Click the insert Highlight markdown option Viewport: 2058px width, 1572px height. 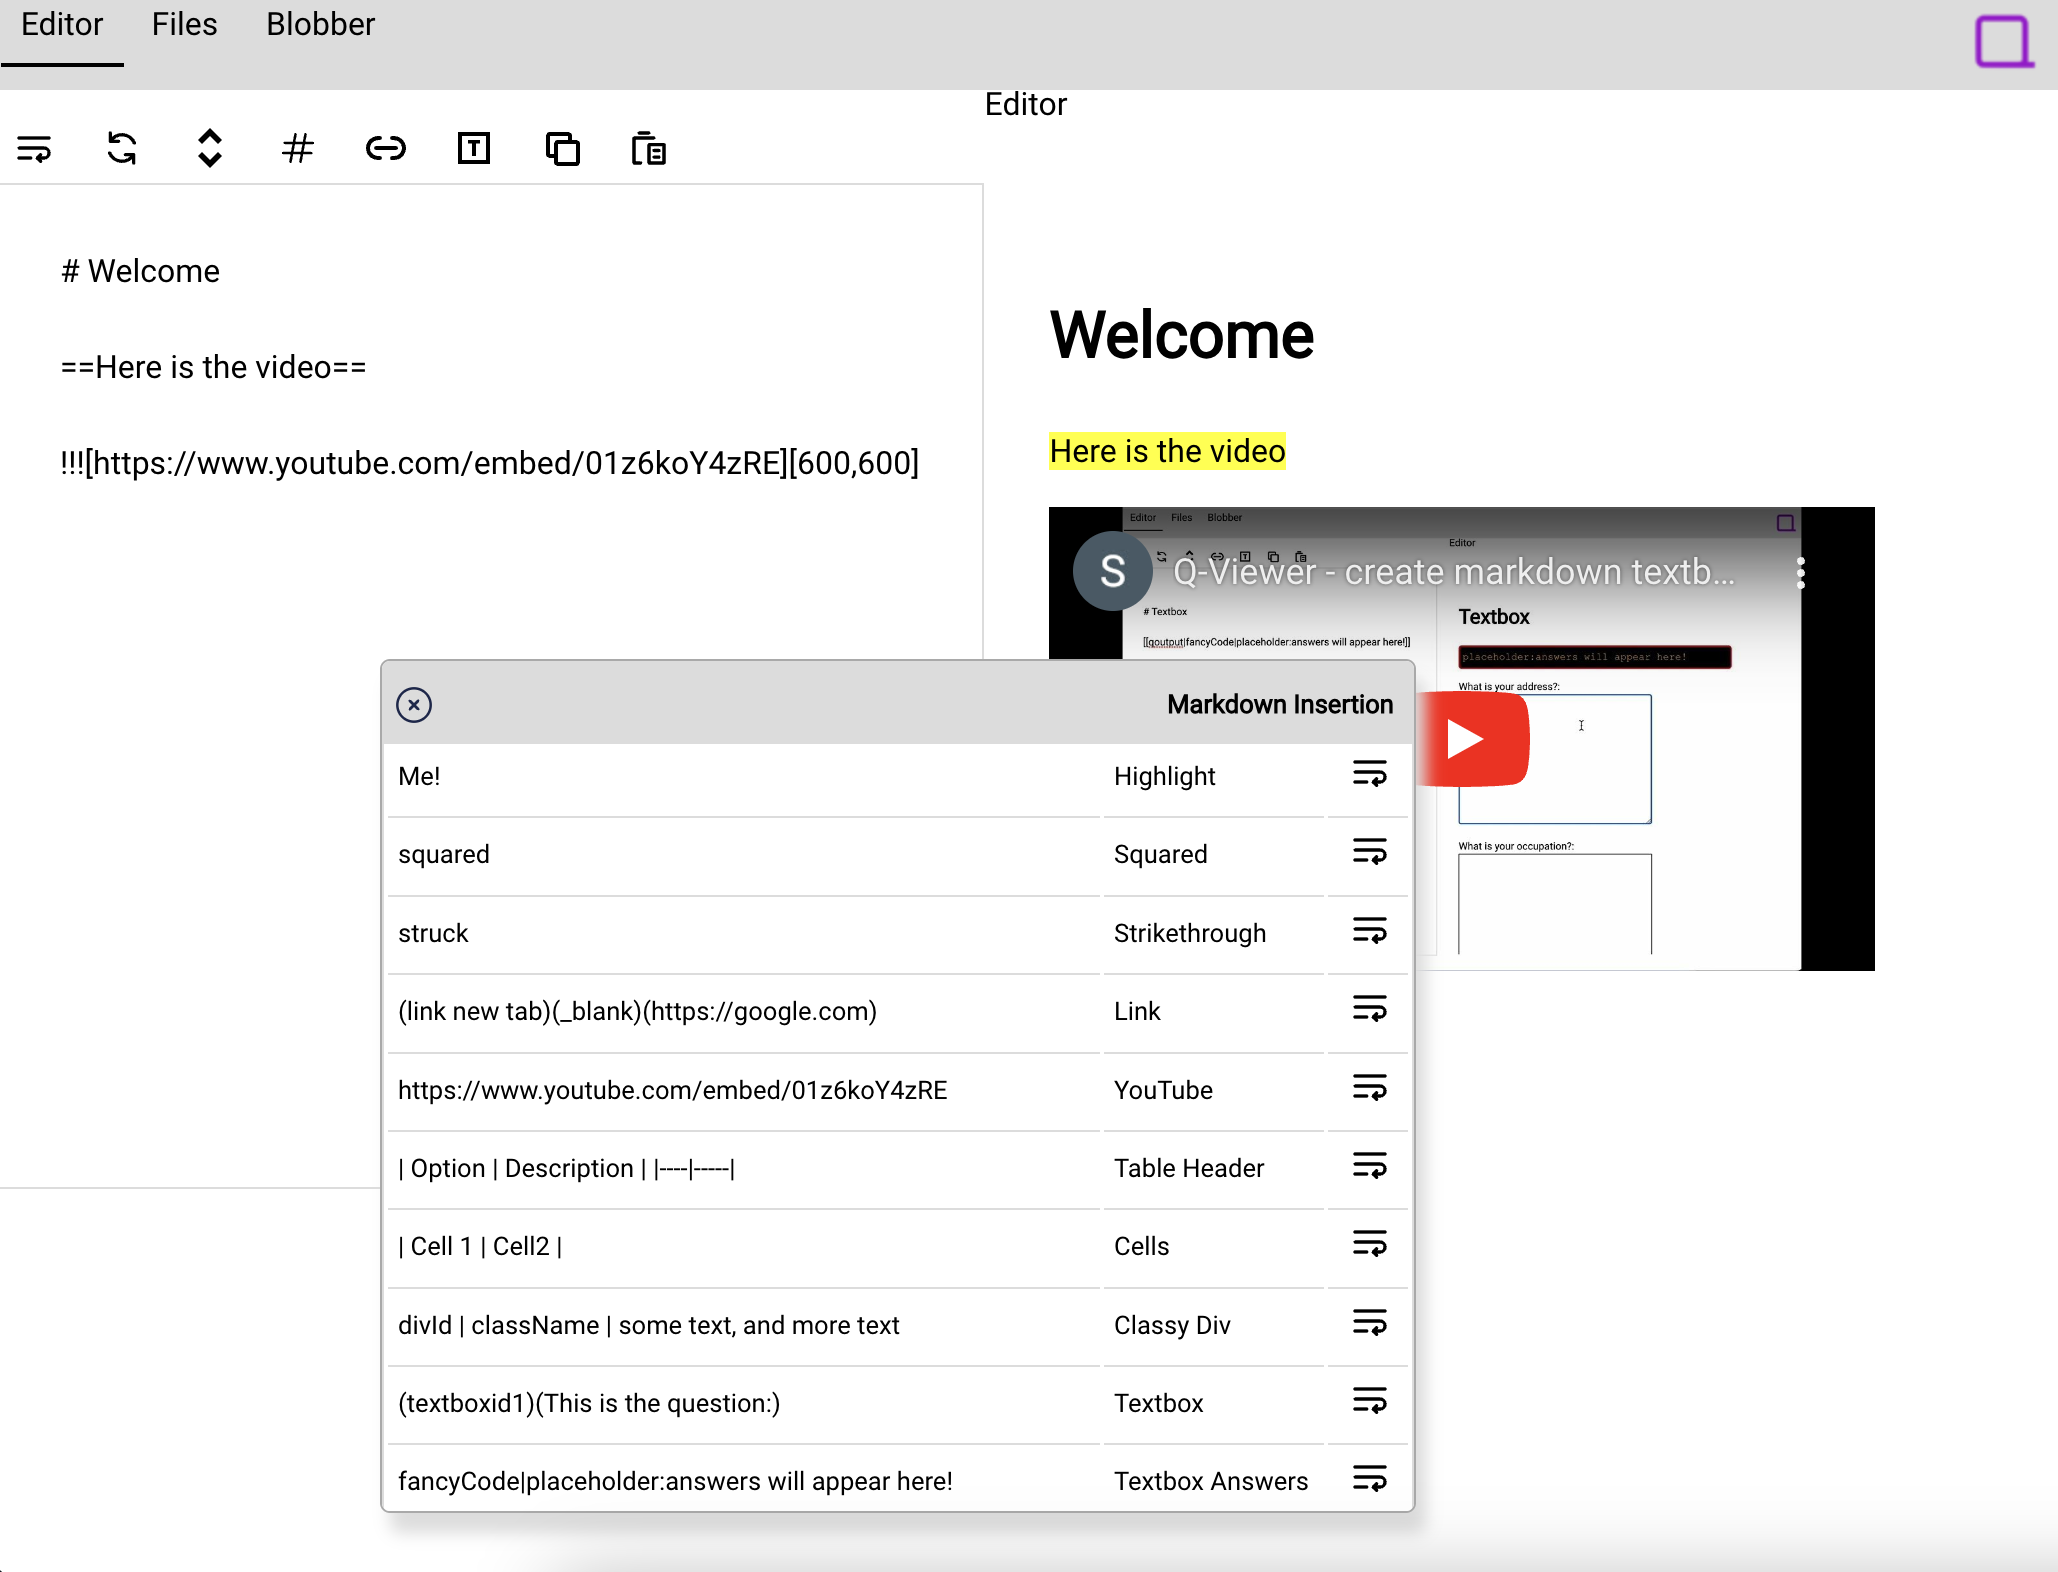tap(1368, 773)
